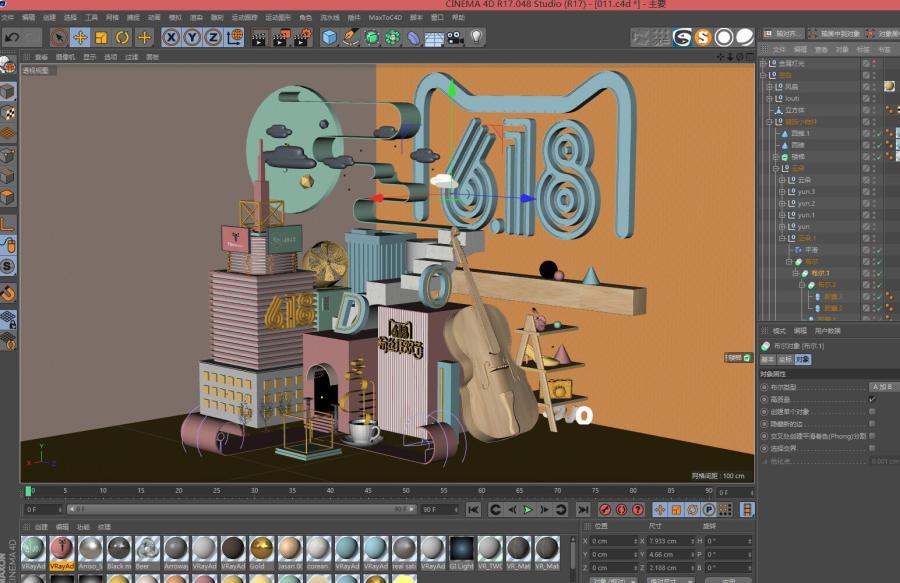Open the spline pen tool

350,38
